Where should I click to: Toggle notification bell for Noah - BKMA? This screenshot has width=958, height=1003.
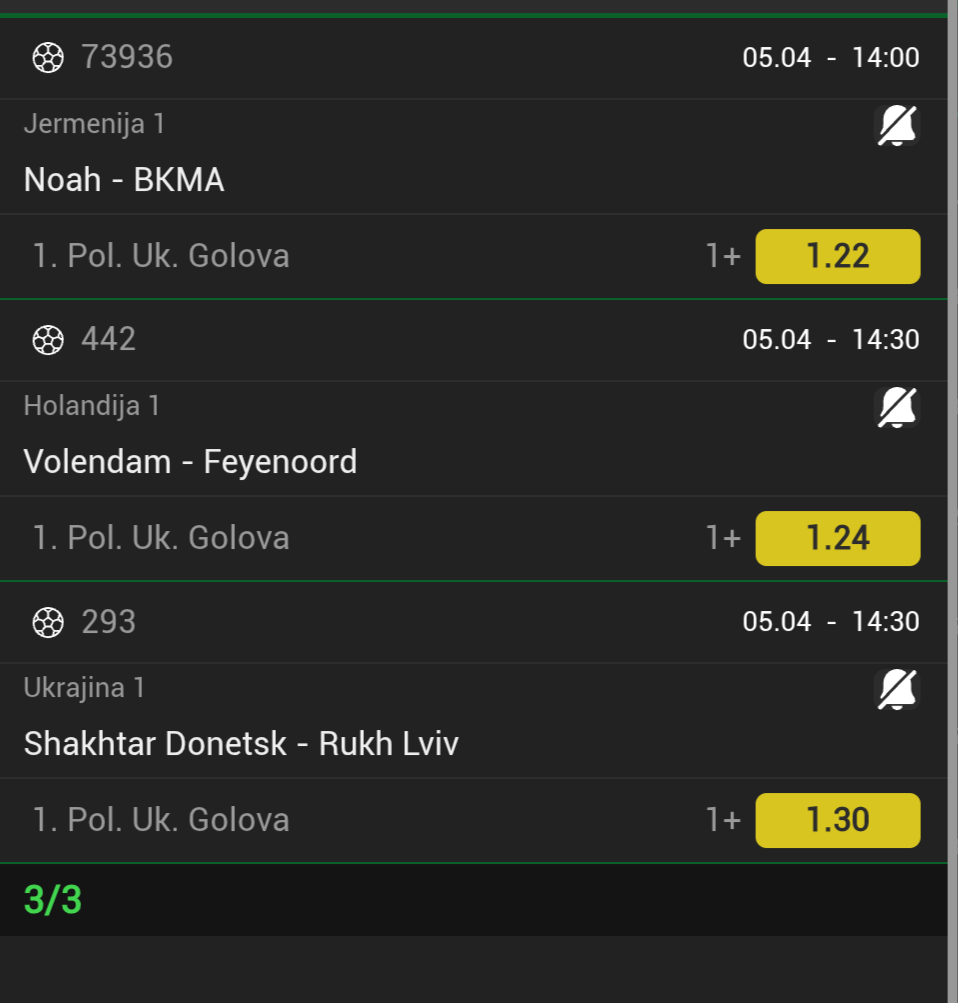pos(896,126)
